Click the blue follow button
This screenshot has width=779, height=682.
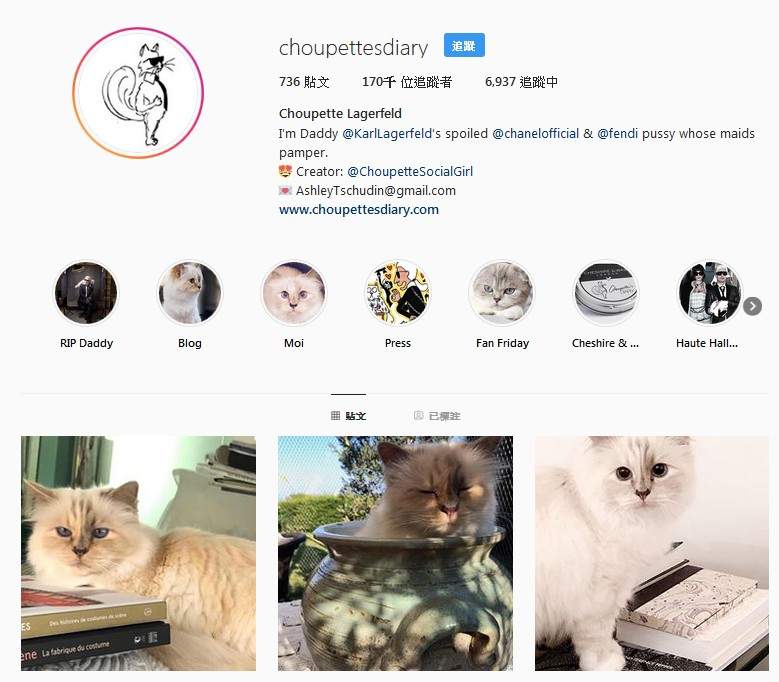464,46
